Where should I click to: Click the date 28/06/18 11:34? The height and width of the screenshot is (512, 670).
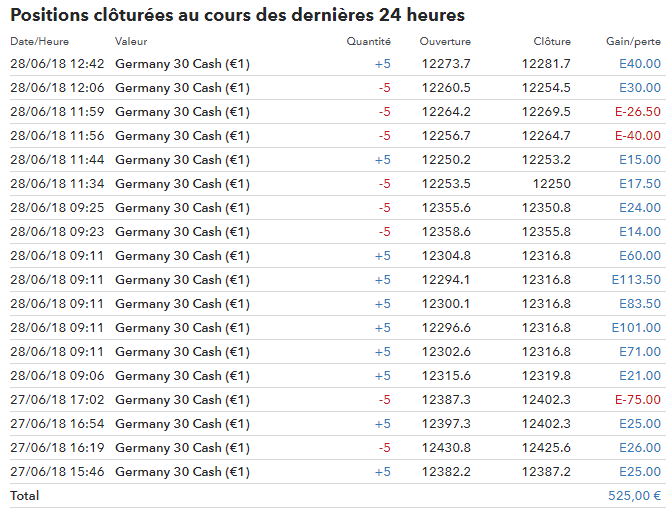(x=57, y=183)
